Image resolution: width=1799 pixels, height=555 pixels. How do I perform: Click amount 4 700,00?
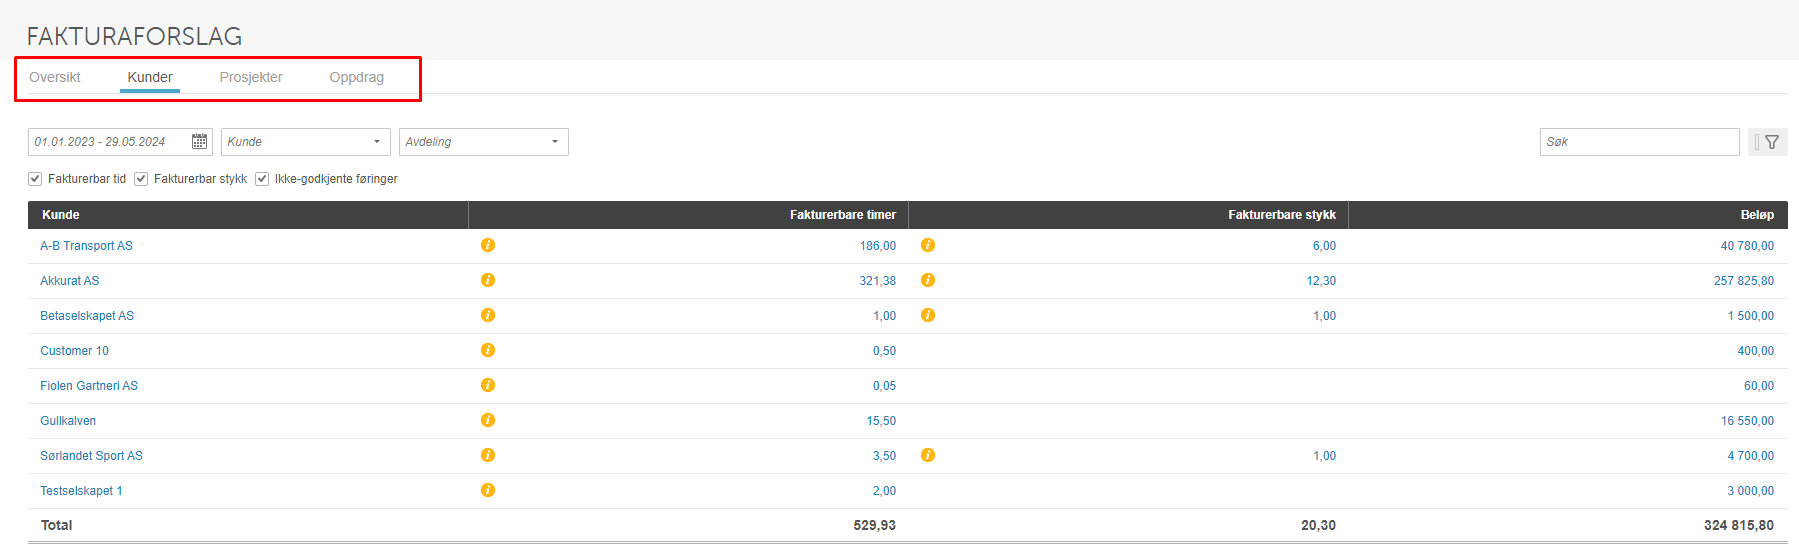[1751, 456]
